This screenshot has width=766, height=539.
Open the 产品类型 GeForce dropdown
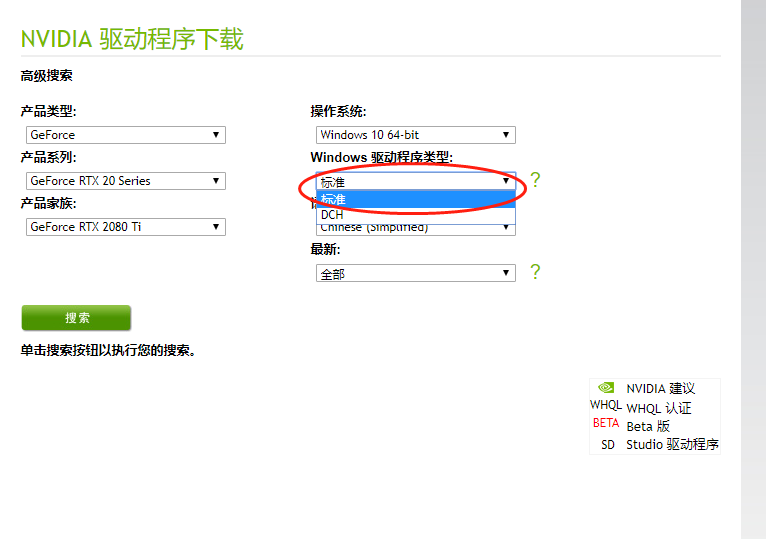(126, 135)
